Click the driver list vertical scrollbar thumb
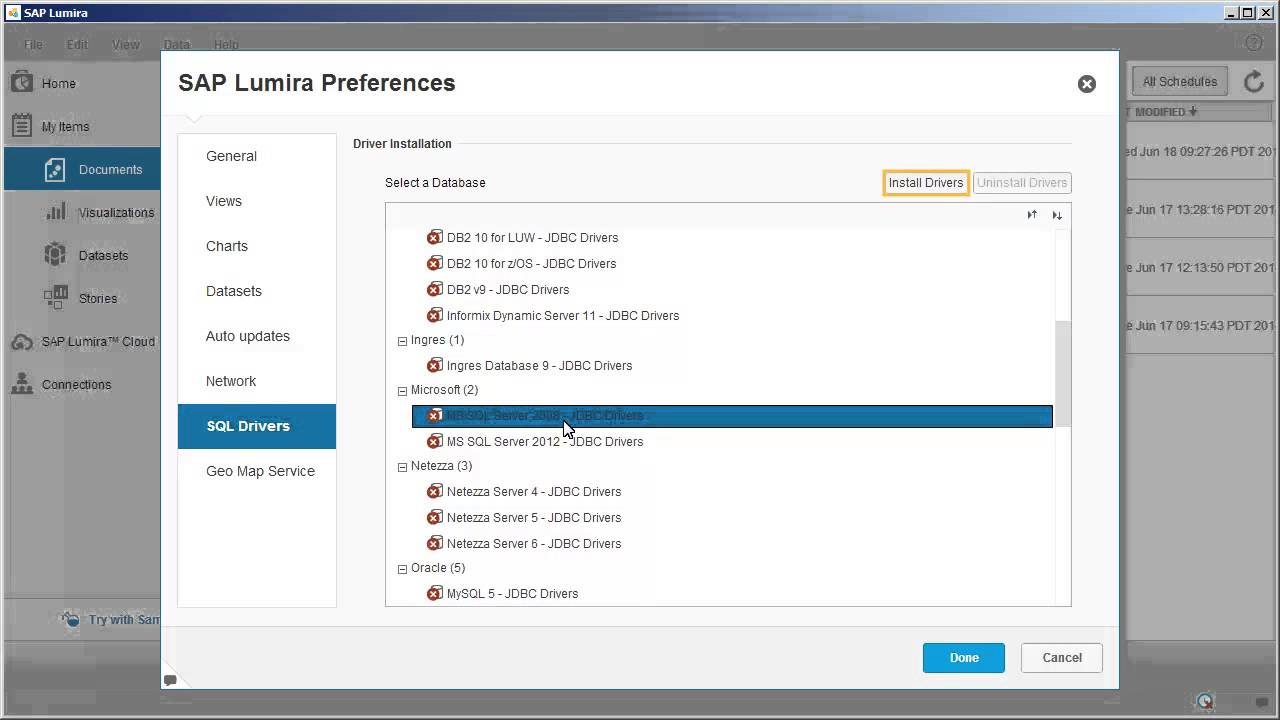The image size is (1280, 720). pos(1062,374)
